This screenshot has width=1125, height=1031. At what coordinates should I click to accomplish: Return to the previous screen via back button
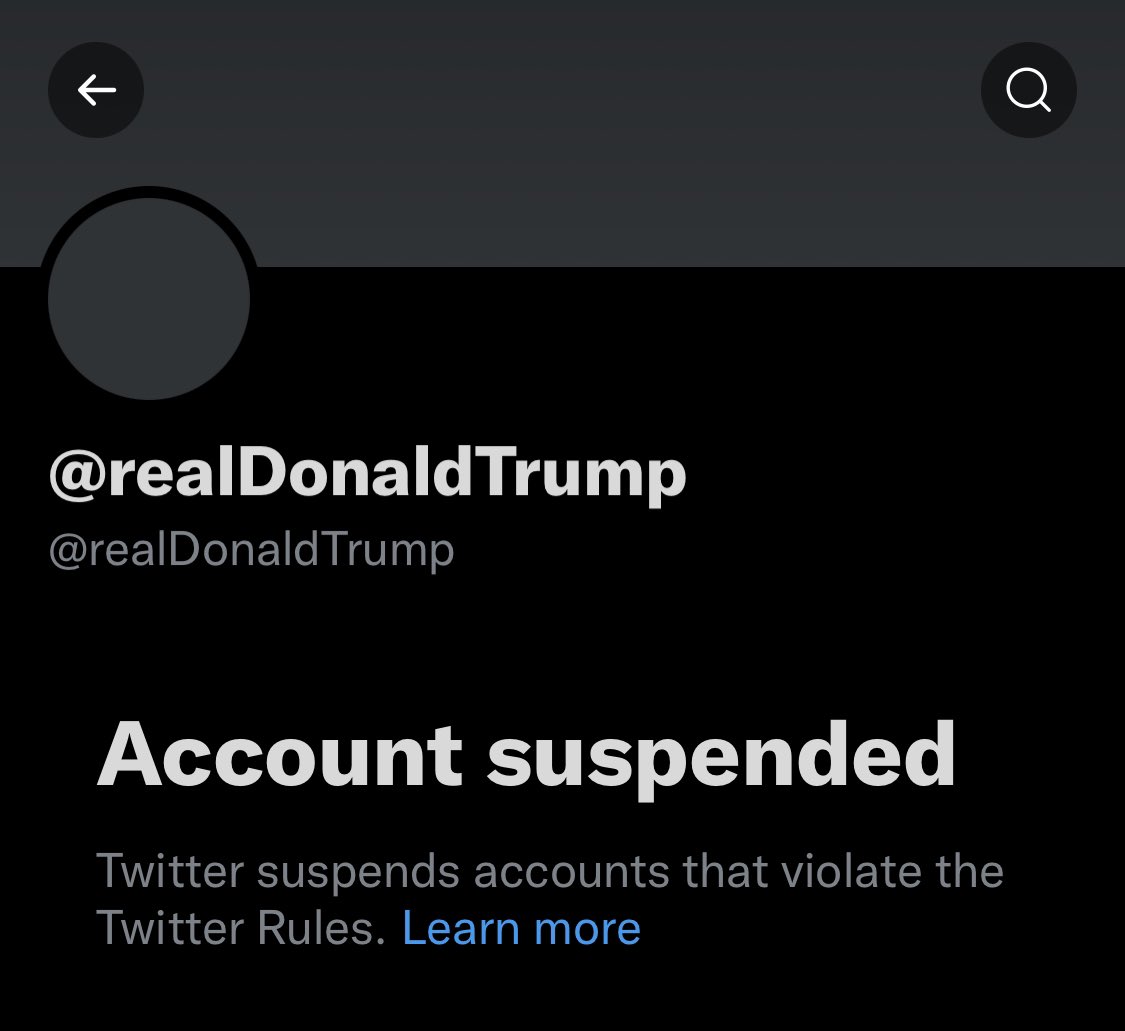pos(96,90)
